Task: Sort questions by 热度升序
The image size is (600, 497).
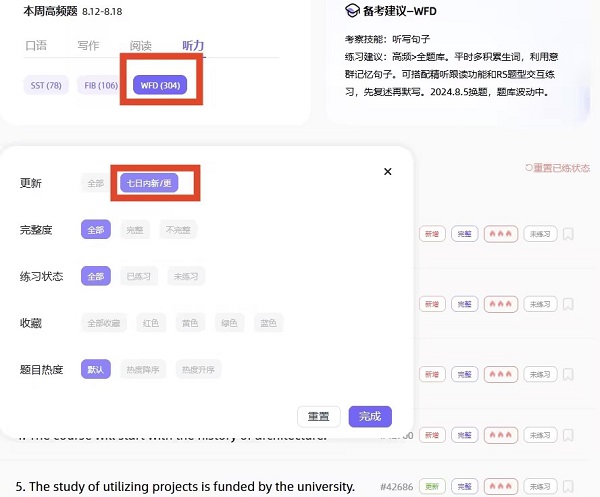Action: coord(198,369)
